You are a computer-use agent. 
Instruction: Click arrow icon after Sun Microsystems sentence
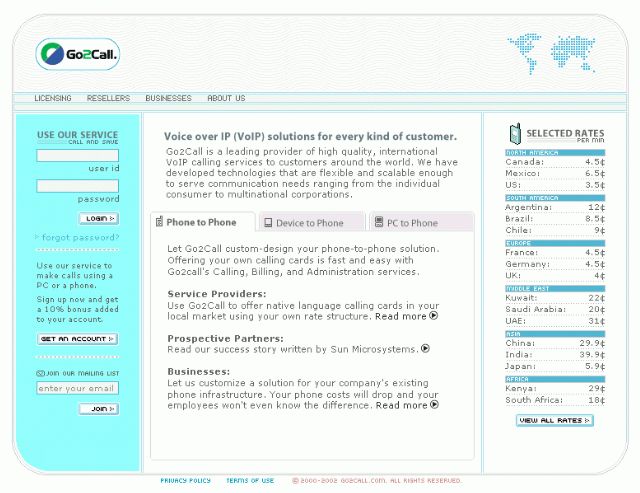click(x=425, y=349)
